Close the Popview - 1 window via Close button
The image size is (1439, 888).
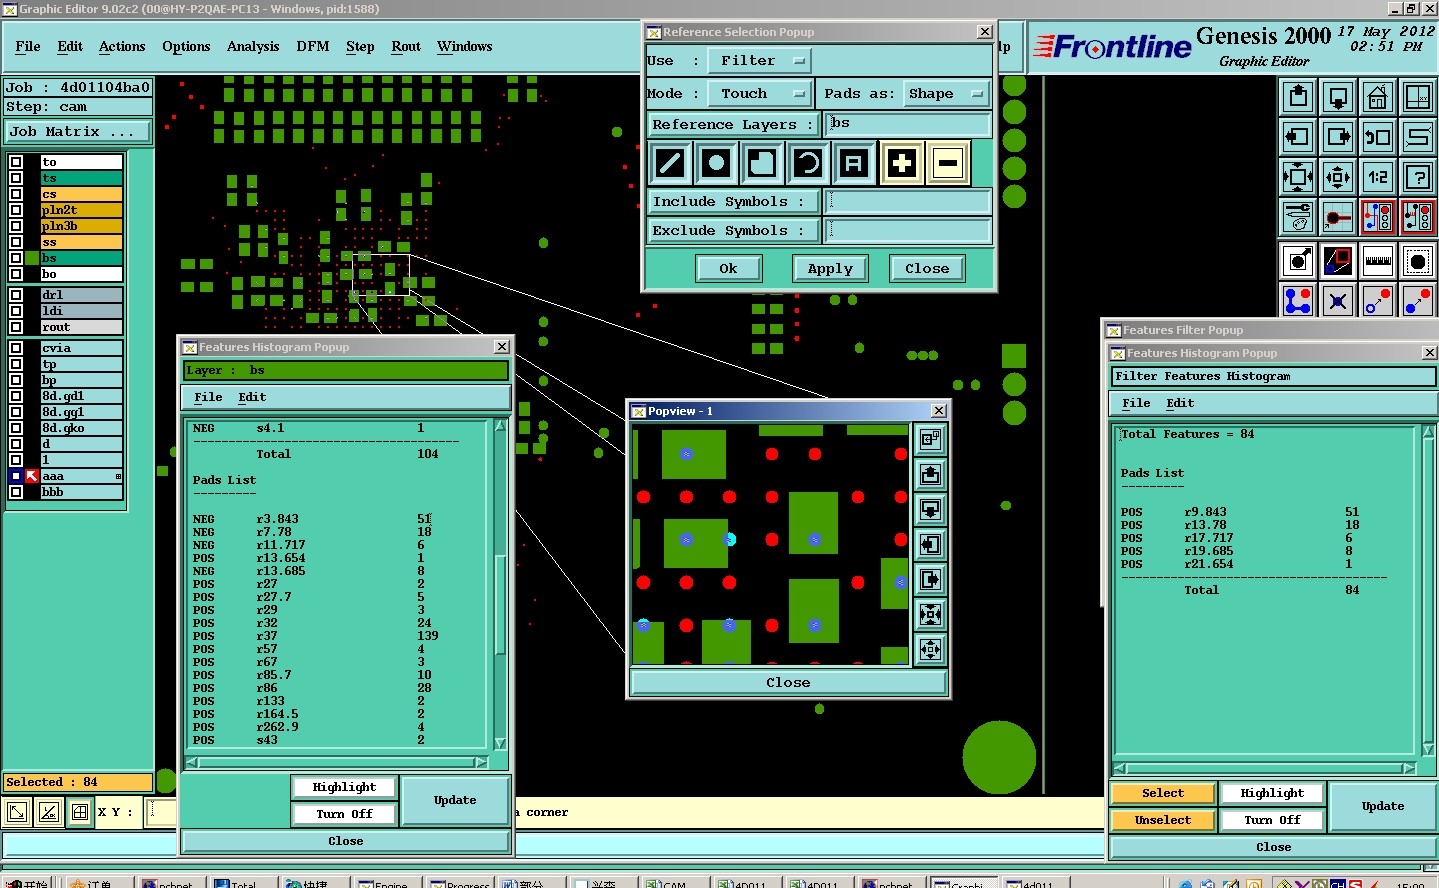click(788, 683)
